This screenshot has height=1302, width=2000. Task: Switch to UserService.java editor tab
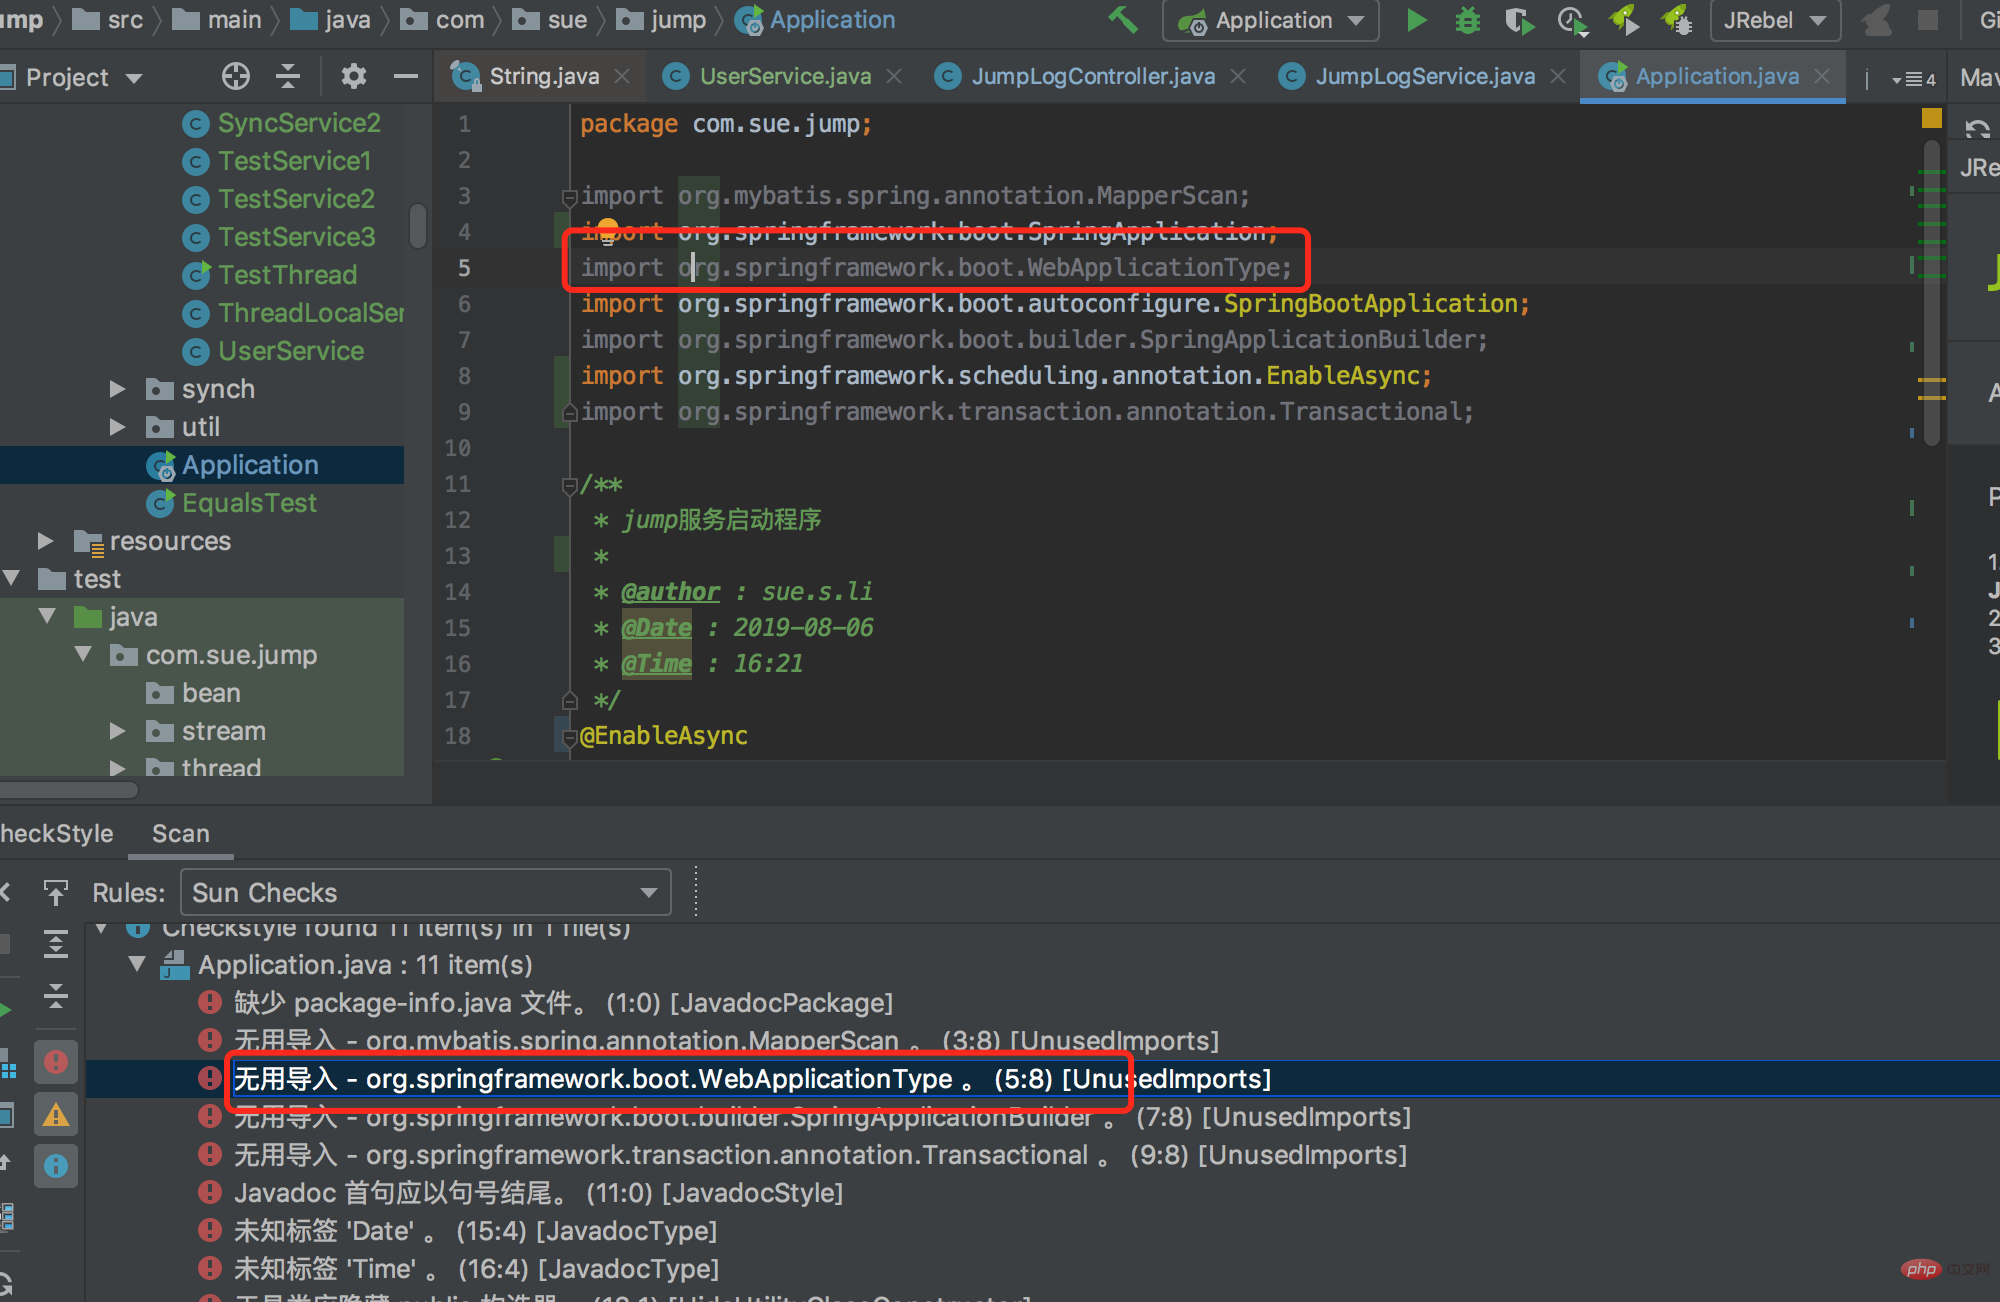tap(784, 76)
